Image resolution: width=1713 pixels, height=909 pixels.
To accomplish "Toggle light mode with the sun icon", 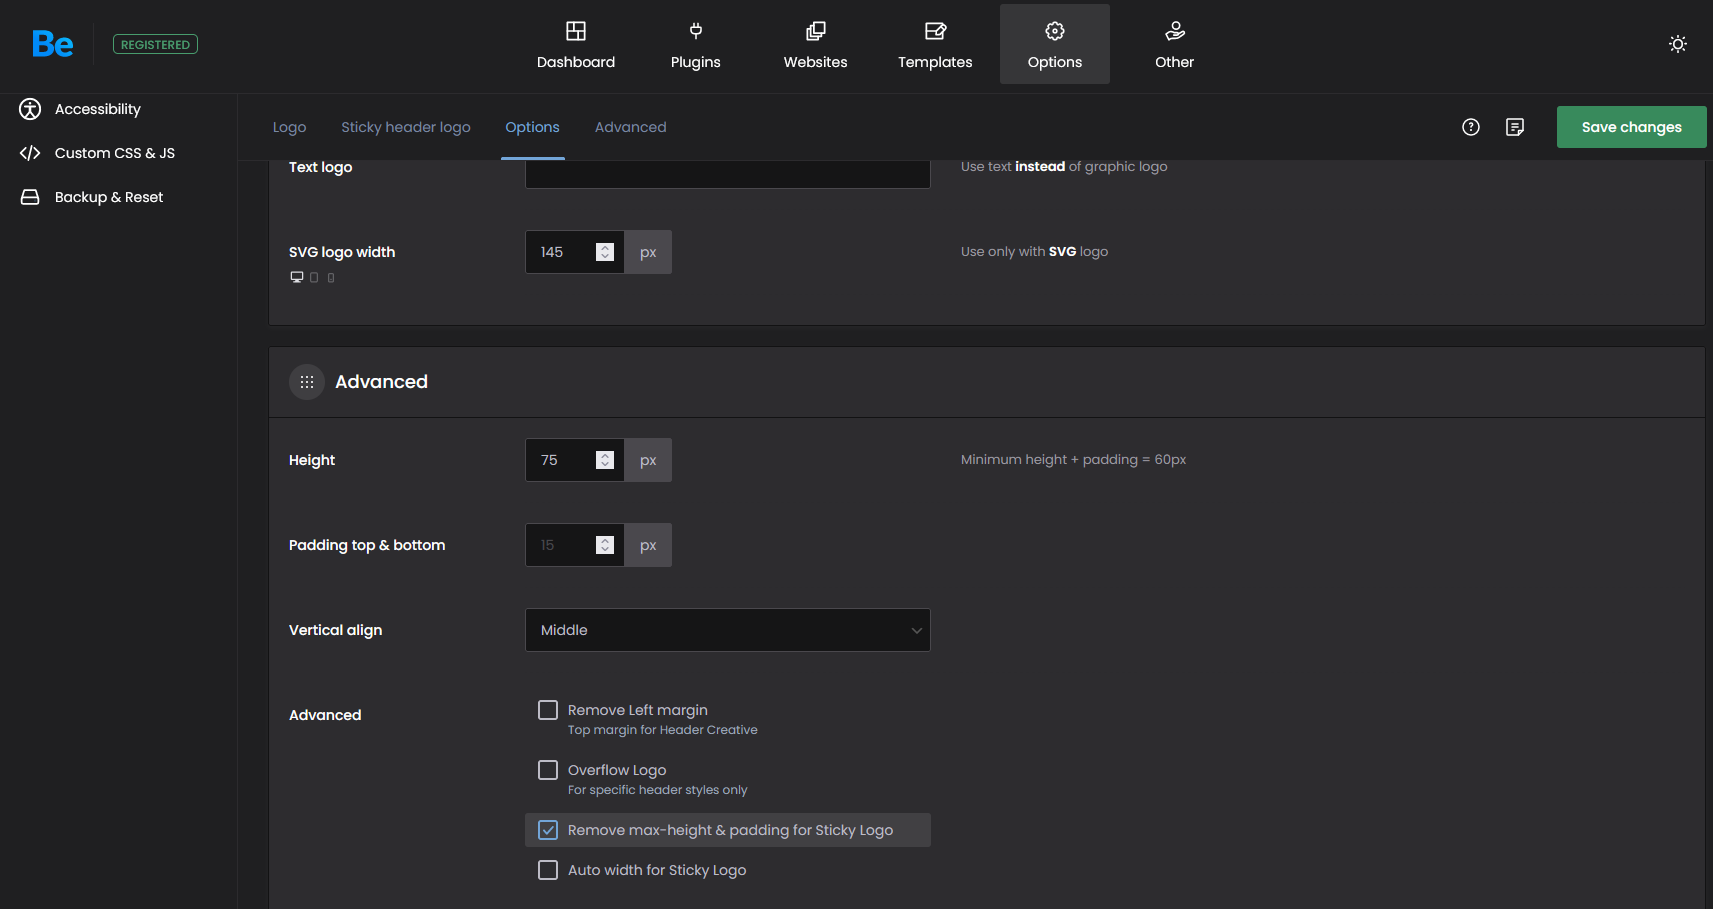I will click(1678, 44).
